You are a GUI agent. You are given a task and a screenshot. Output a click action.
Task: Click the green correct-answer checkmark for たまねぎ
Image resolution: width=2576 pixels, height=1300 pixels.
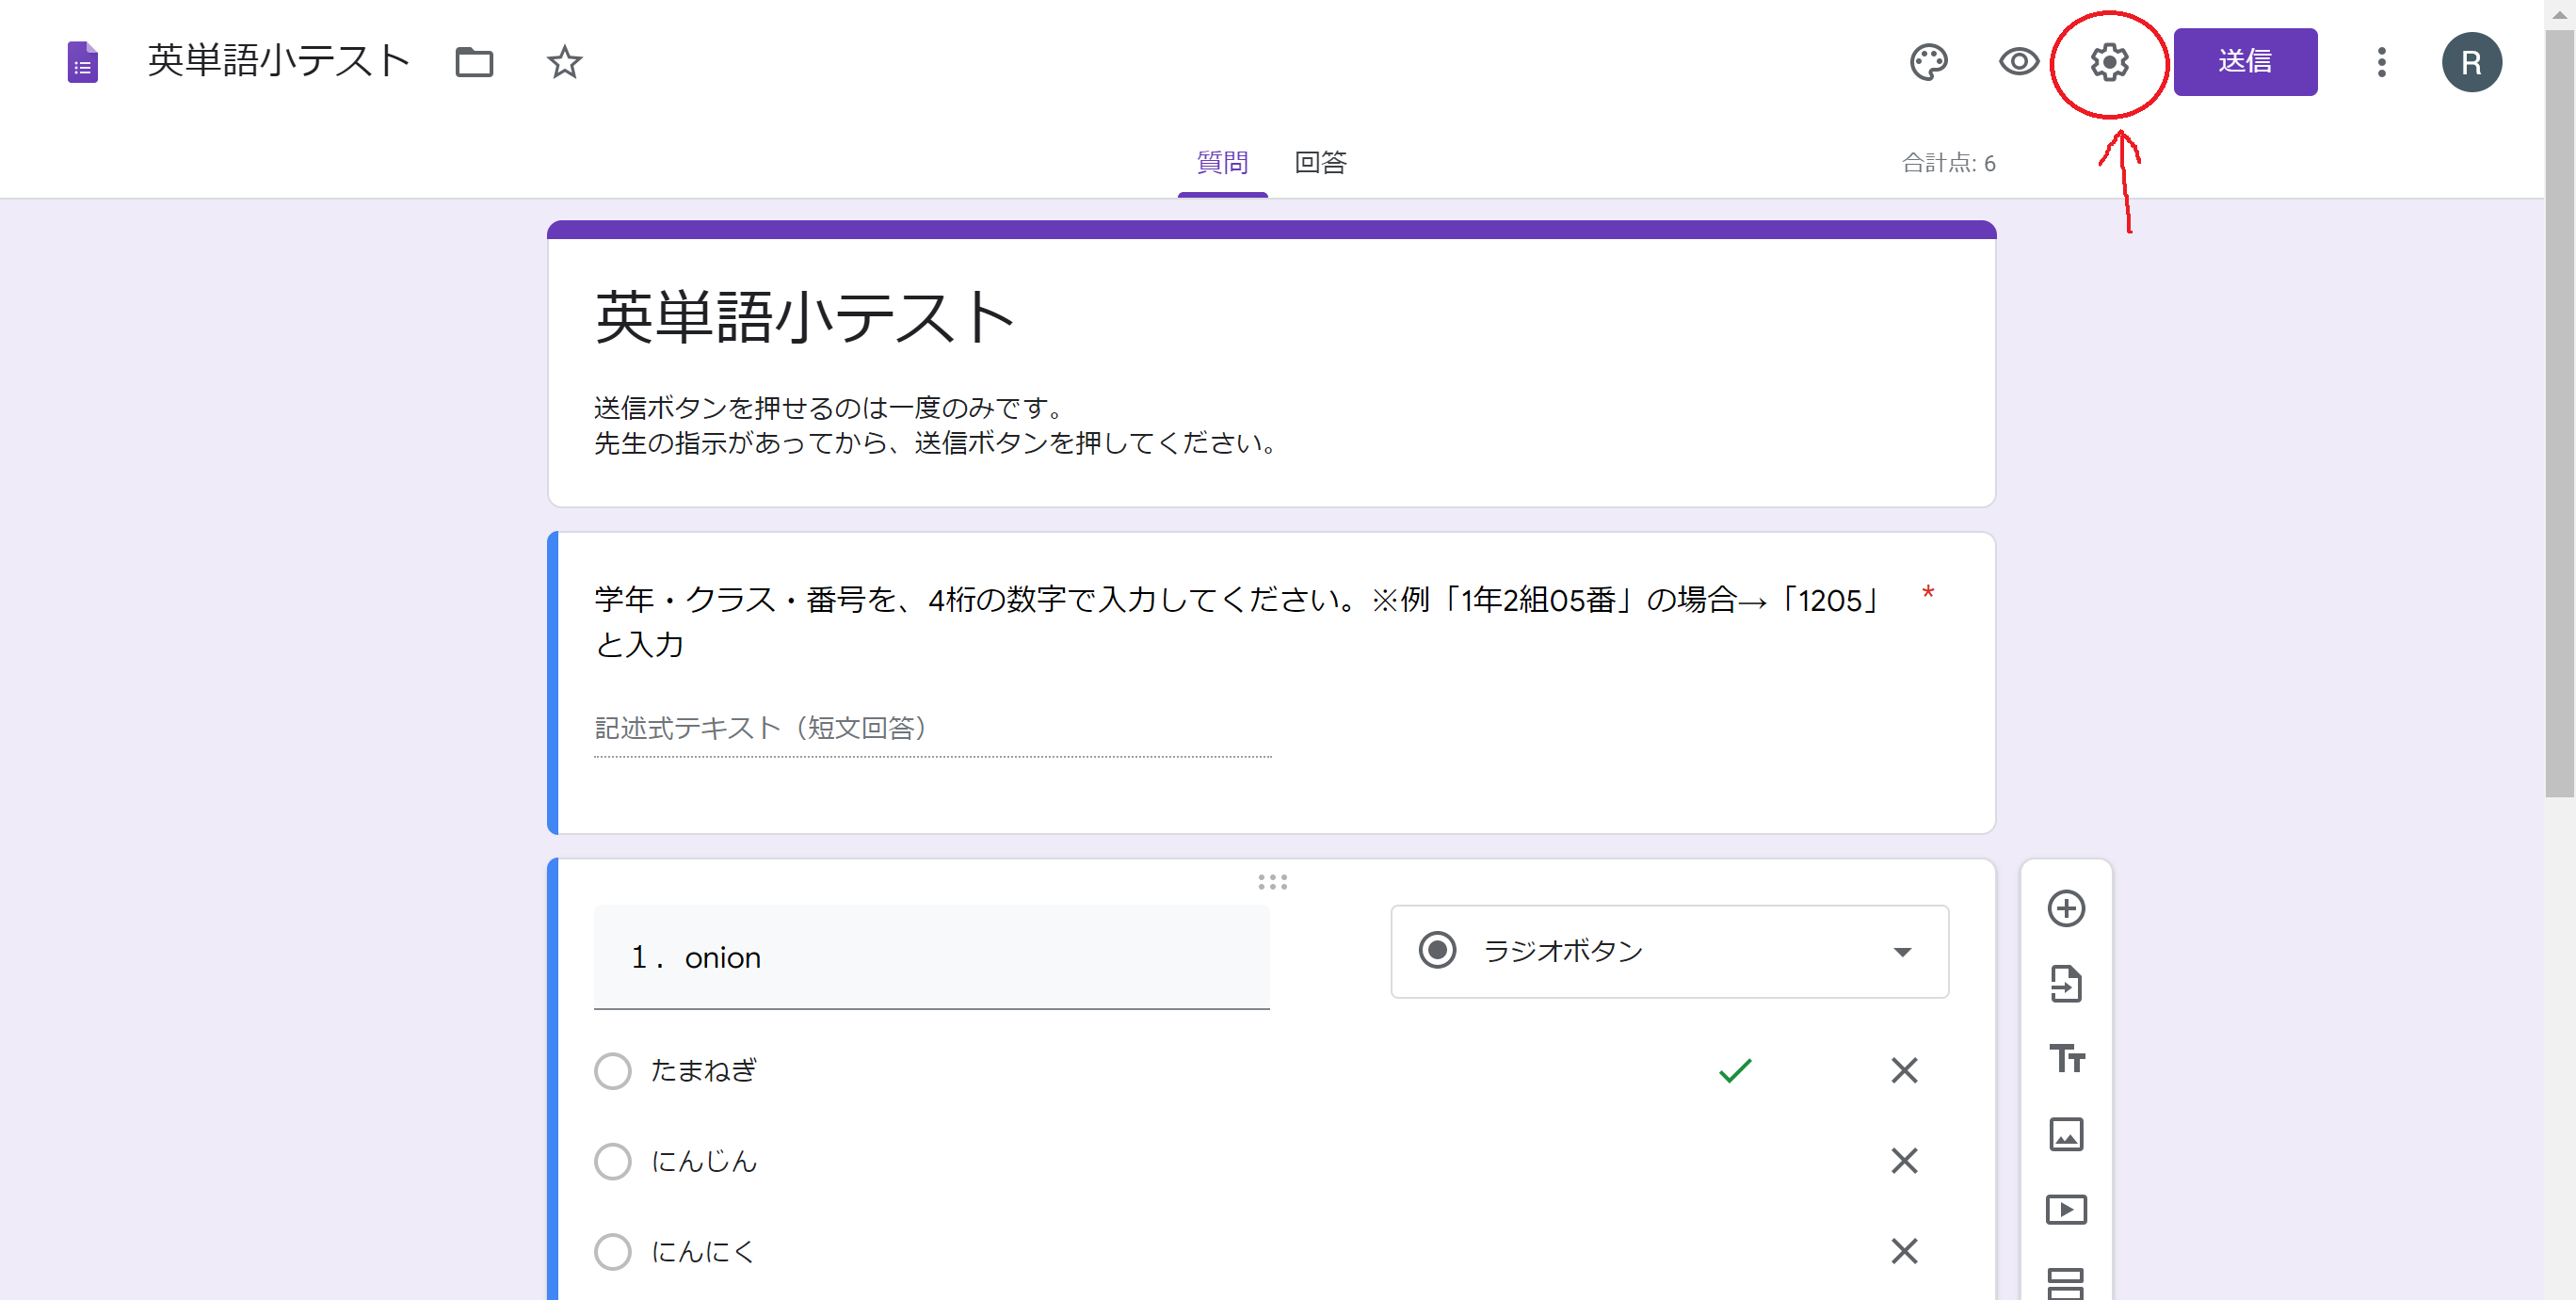pos(1735,1070)
